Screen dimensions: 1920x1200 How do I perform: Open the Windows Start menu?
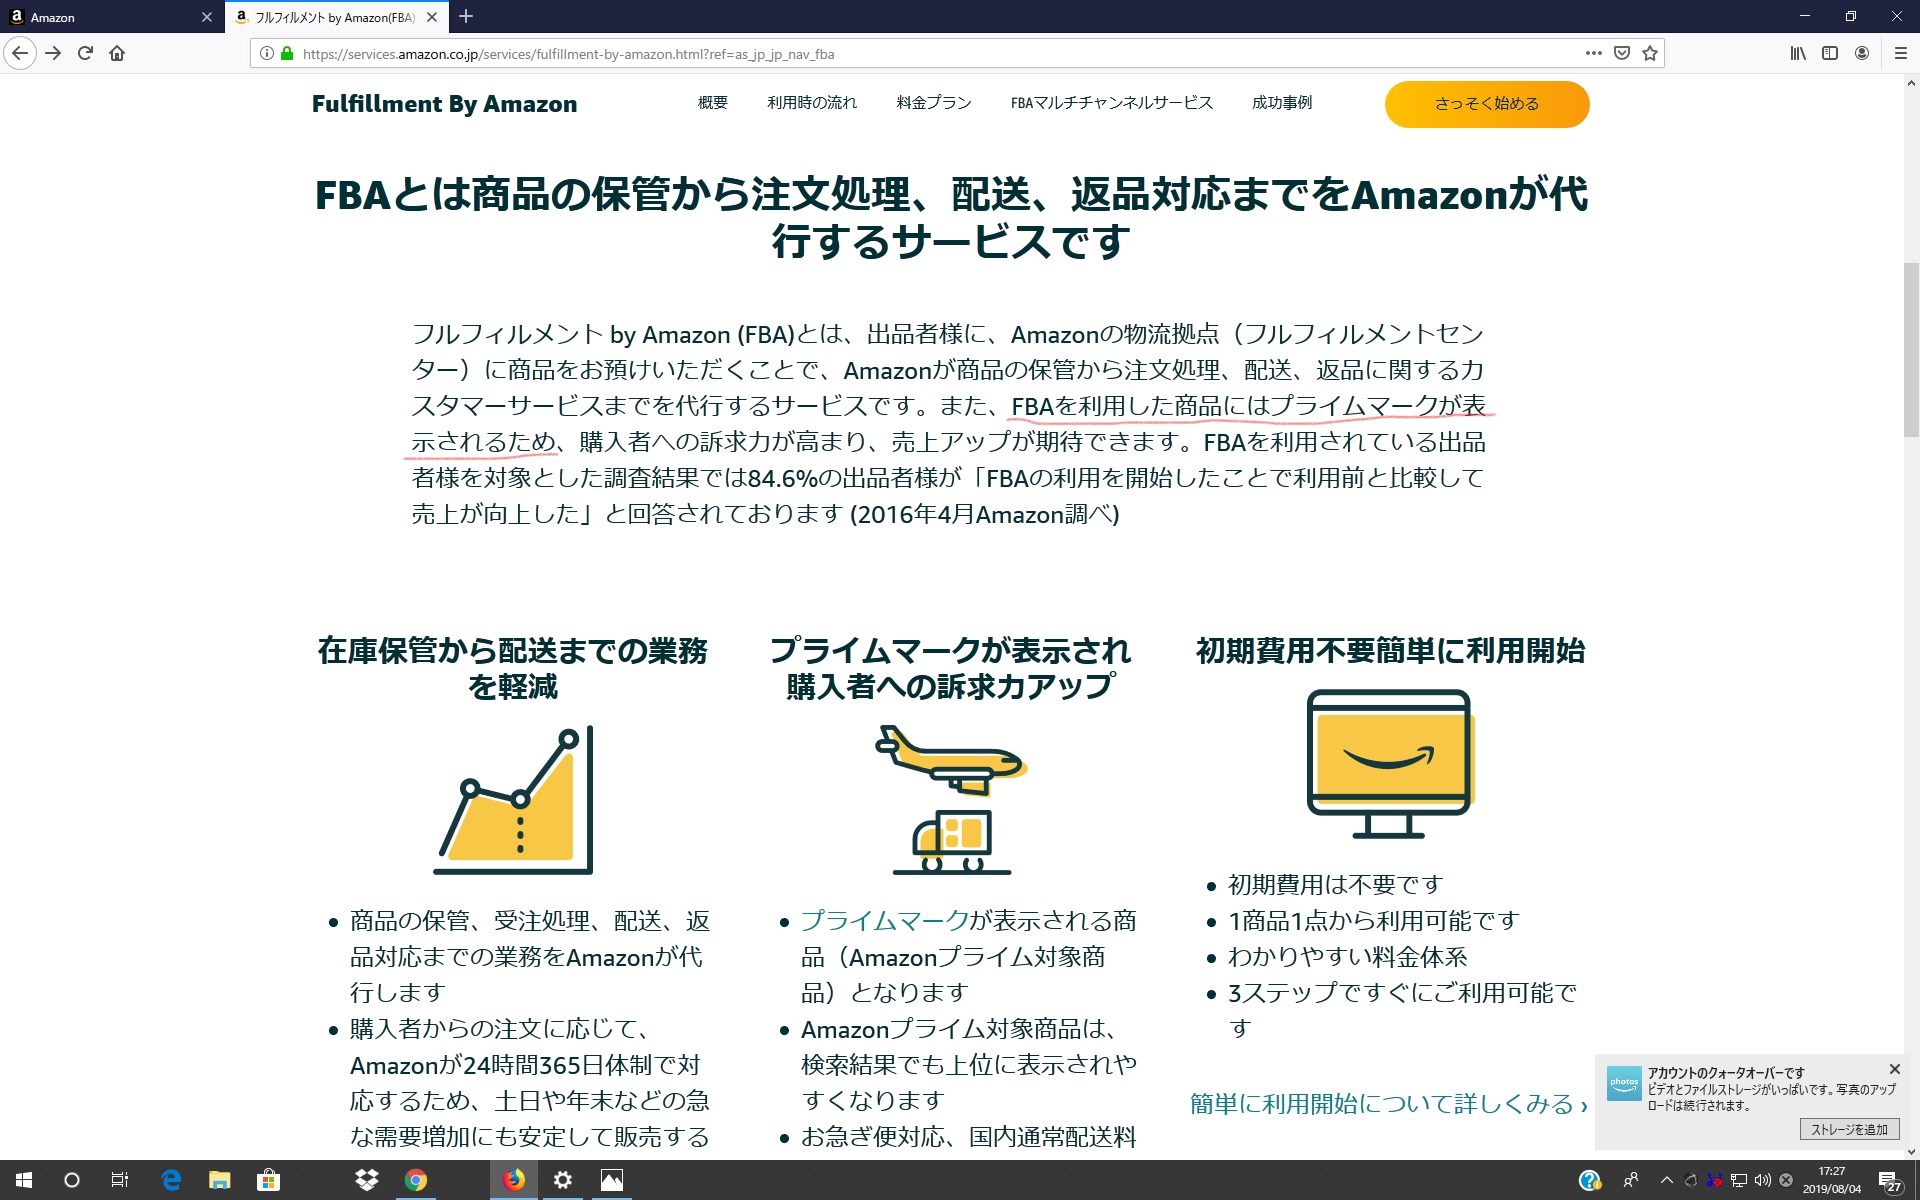[x=24, y=1180]
